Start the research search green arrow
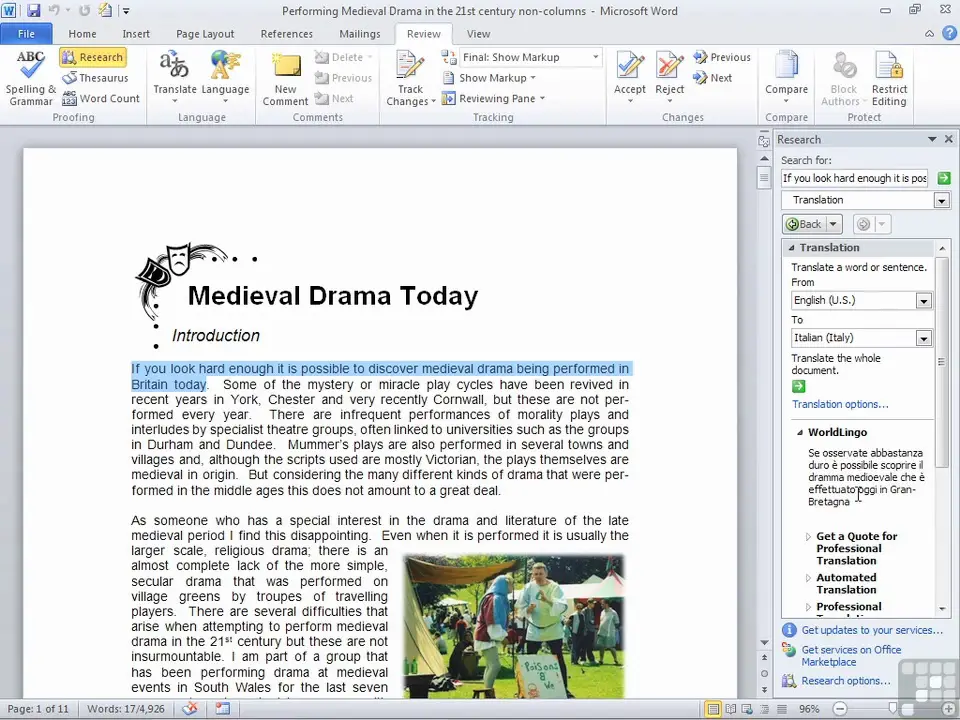960x720 pixels. click(x=943, y=178)
